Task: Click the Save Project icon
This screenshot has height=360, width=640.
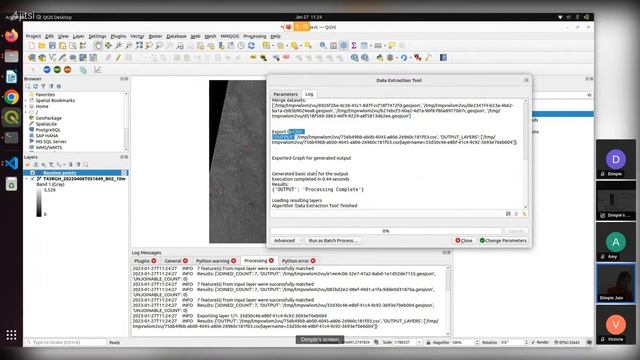Action: pos(52,46)
